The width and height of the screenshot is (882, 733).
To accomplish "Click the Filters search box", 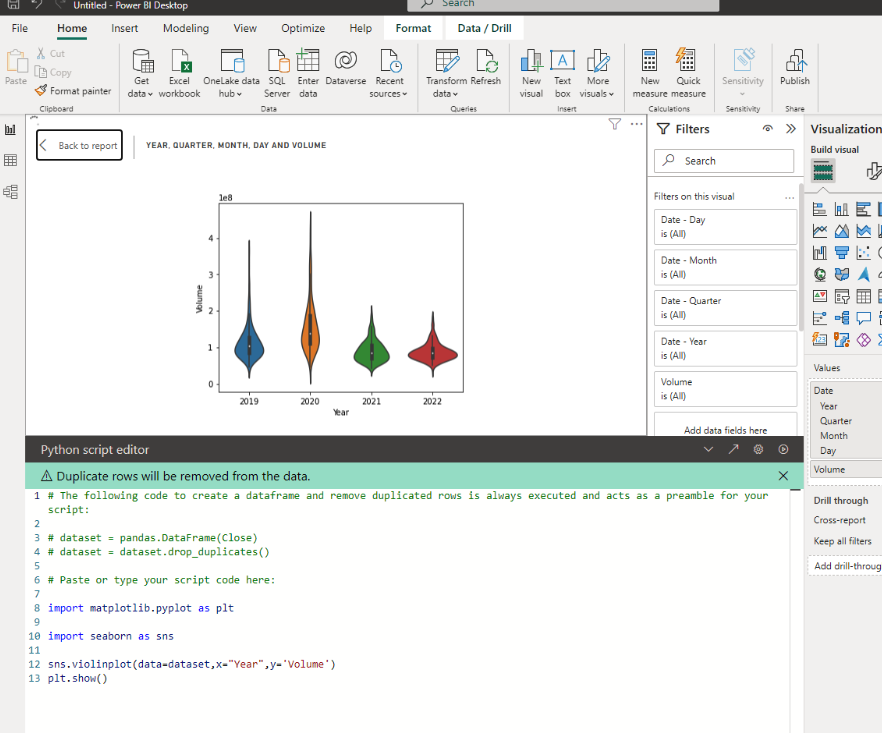I will [725, 161].
